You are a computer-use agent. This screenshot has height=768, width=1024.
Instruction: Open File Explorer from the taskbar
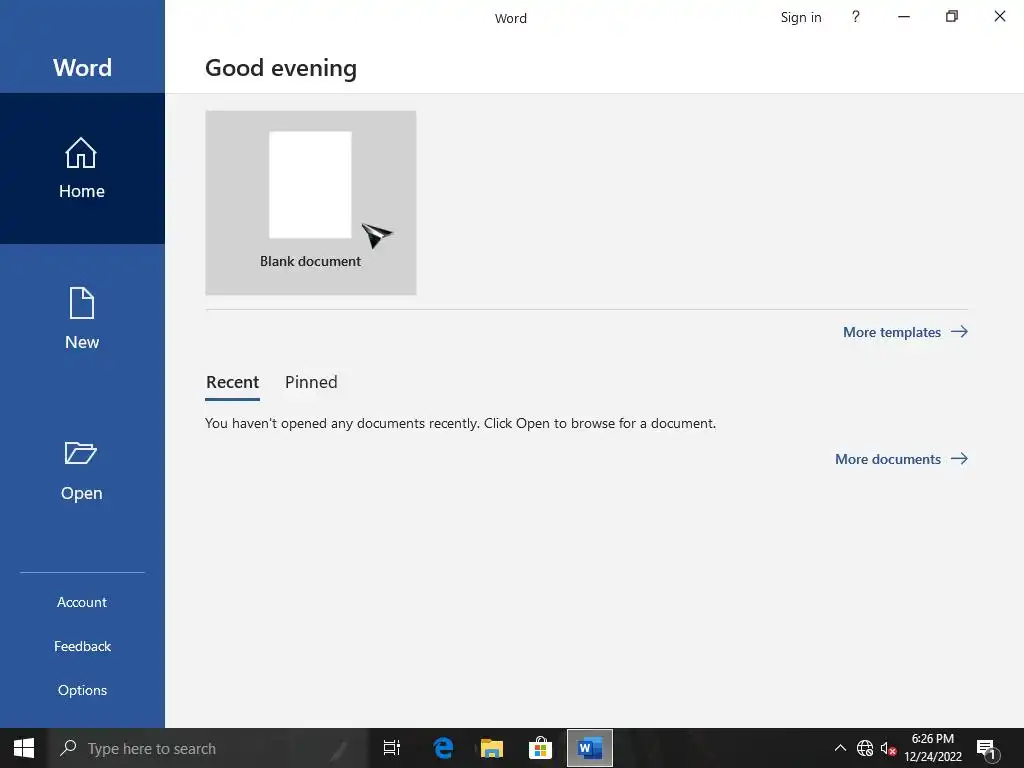pos(492,748)
